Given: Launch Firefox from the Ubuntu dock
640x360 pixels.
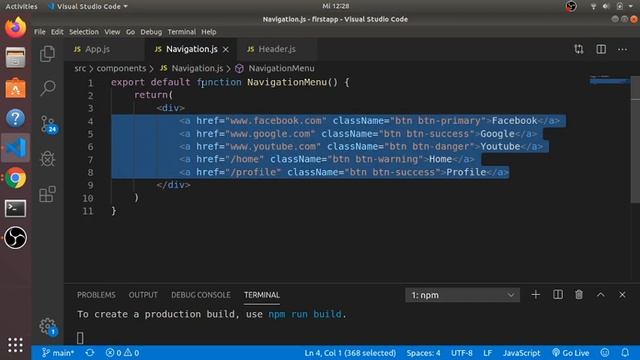Looking at the screenshot, I should click(x=16, y=28).
